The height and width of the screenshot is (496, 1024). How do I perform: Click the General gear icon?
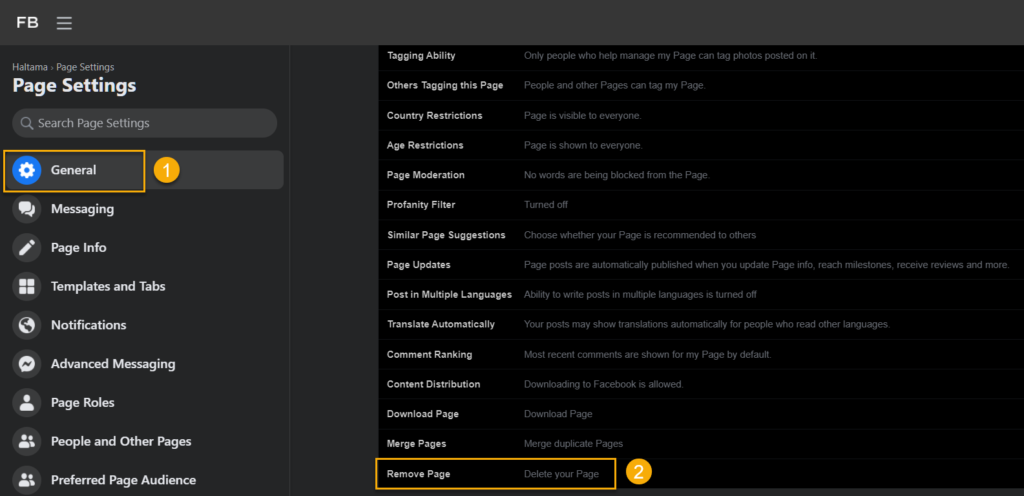click(x=27, y=170)
